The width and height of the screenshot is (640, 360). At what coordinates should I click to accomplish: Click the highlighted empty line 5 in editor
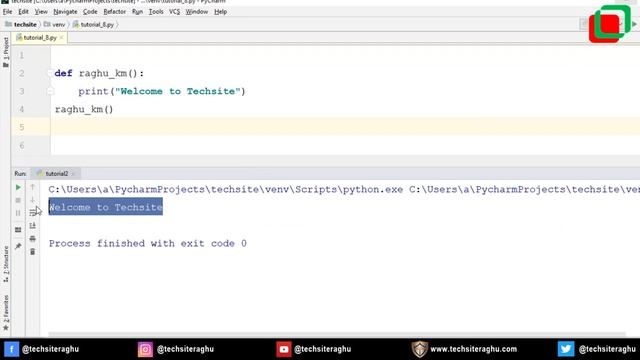click(345, 127)
